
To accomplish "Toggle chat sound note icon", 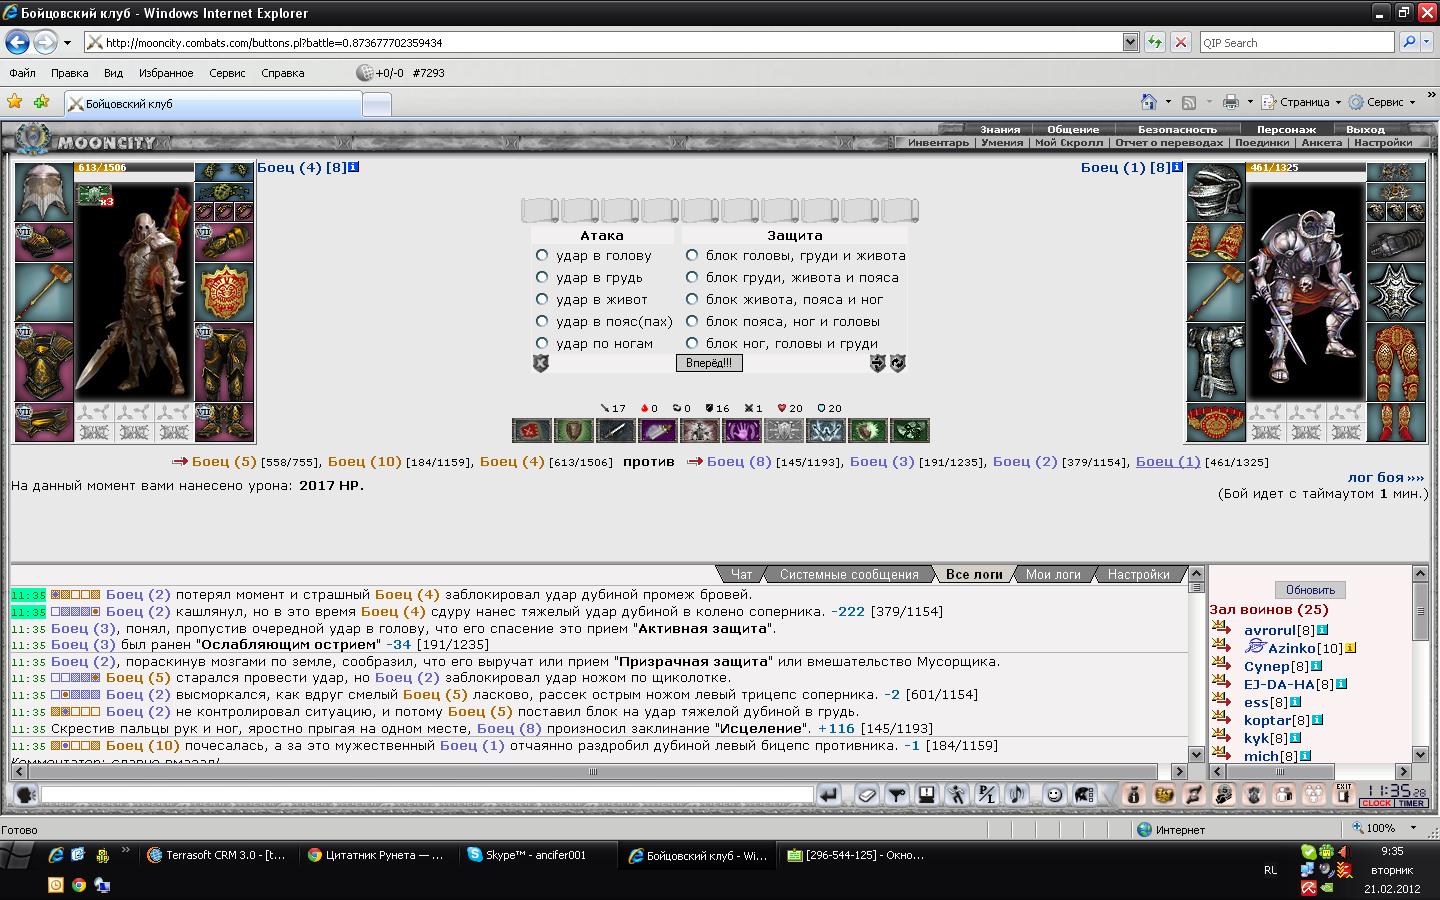I will [1017, 795].
